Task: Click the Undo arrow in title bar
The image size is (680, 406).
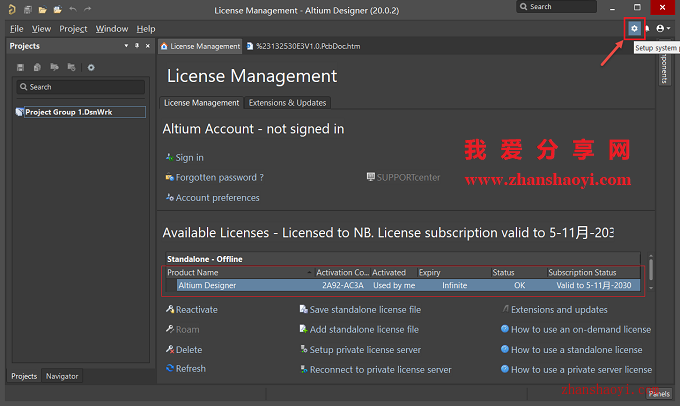Action: tap(72, 9)
